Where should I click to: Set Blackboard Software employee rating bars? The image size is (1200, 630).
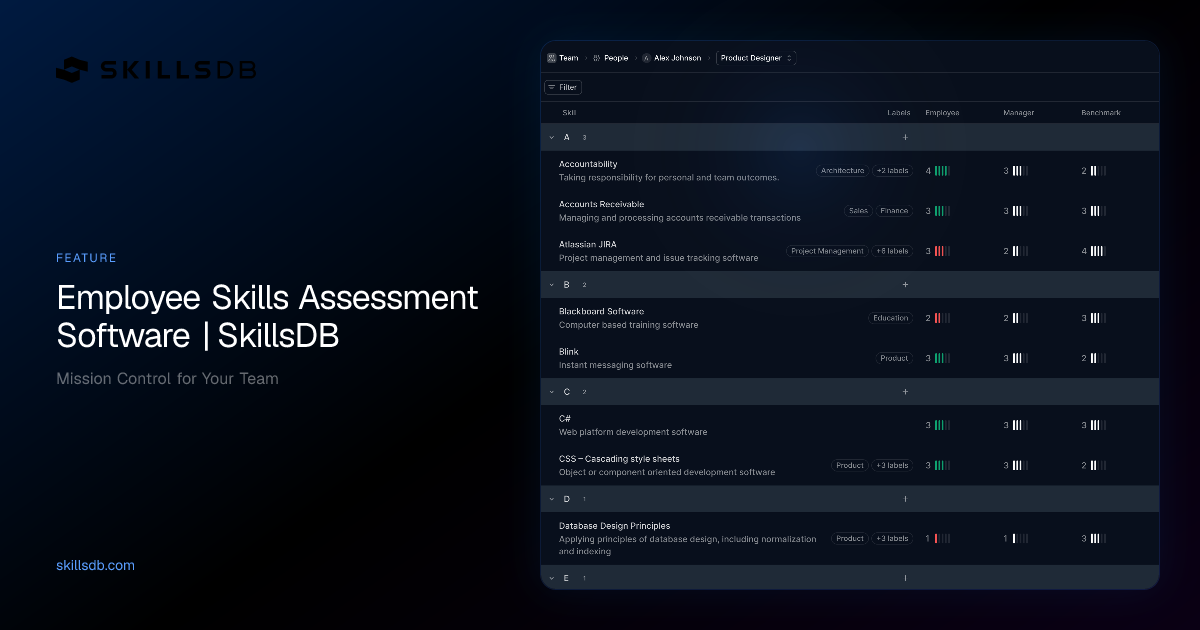point(942,318)
